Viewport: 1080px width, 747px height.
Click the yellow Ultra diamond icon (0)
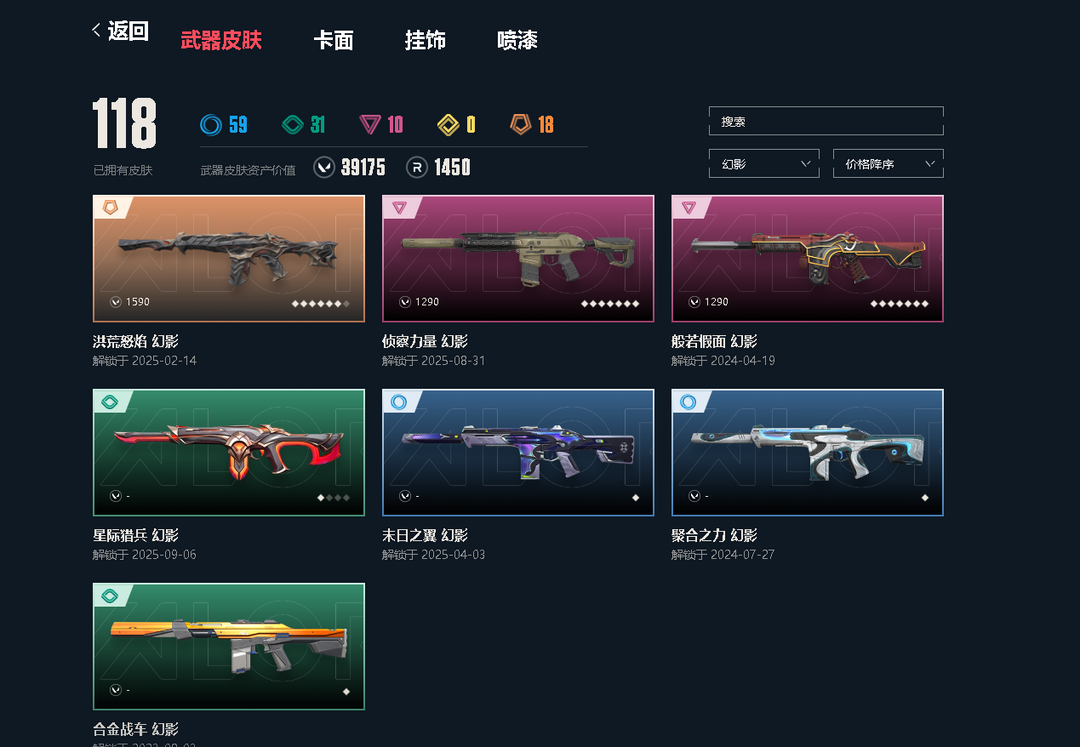pos(448,125)
